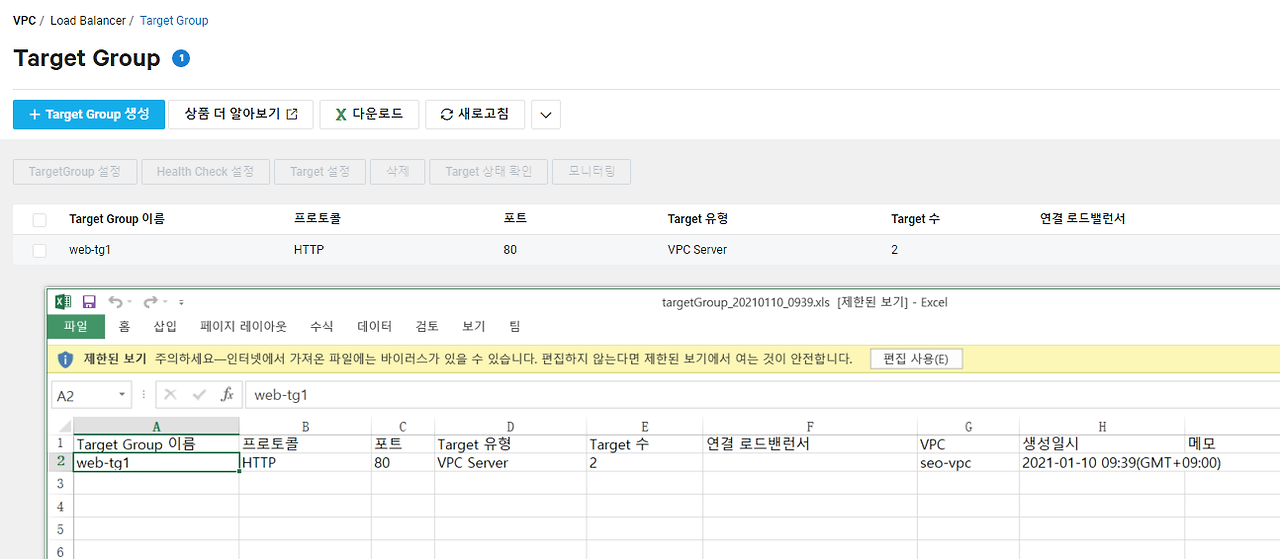1280x559 pixels.
Task: Click the Target 설정 button
Action: pyautogui.click(x=320, y=172)
